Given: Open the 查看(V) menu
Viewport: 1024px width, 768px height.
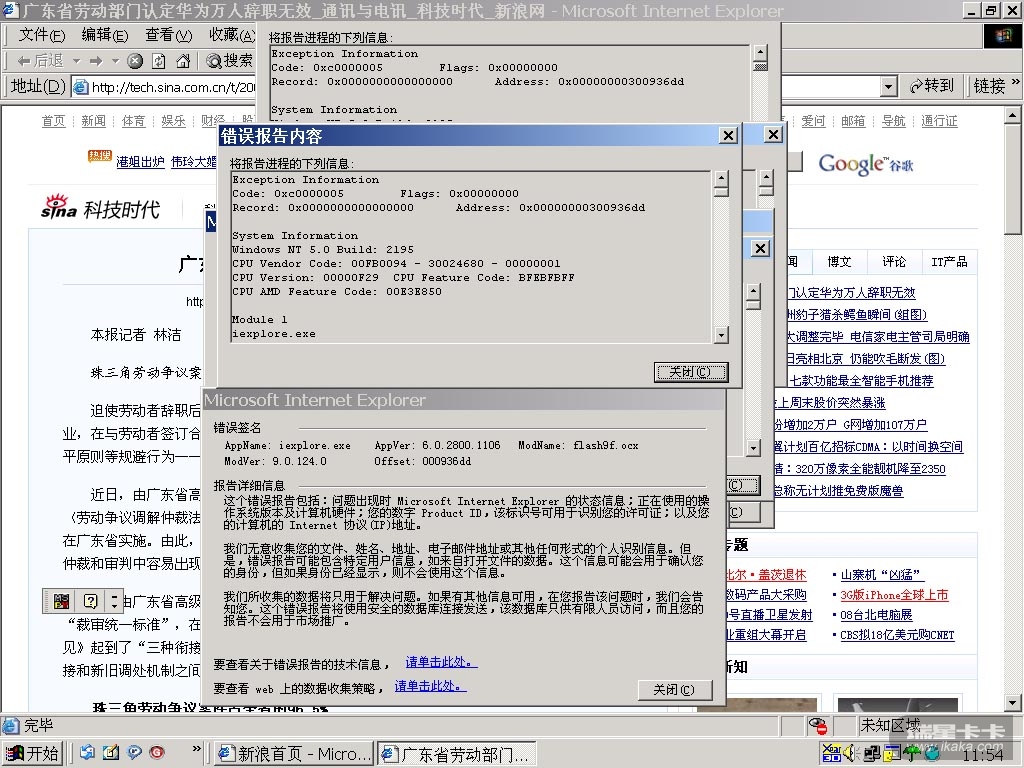Looking at the screenshot, I should point(168,35).
